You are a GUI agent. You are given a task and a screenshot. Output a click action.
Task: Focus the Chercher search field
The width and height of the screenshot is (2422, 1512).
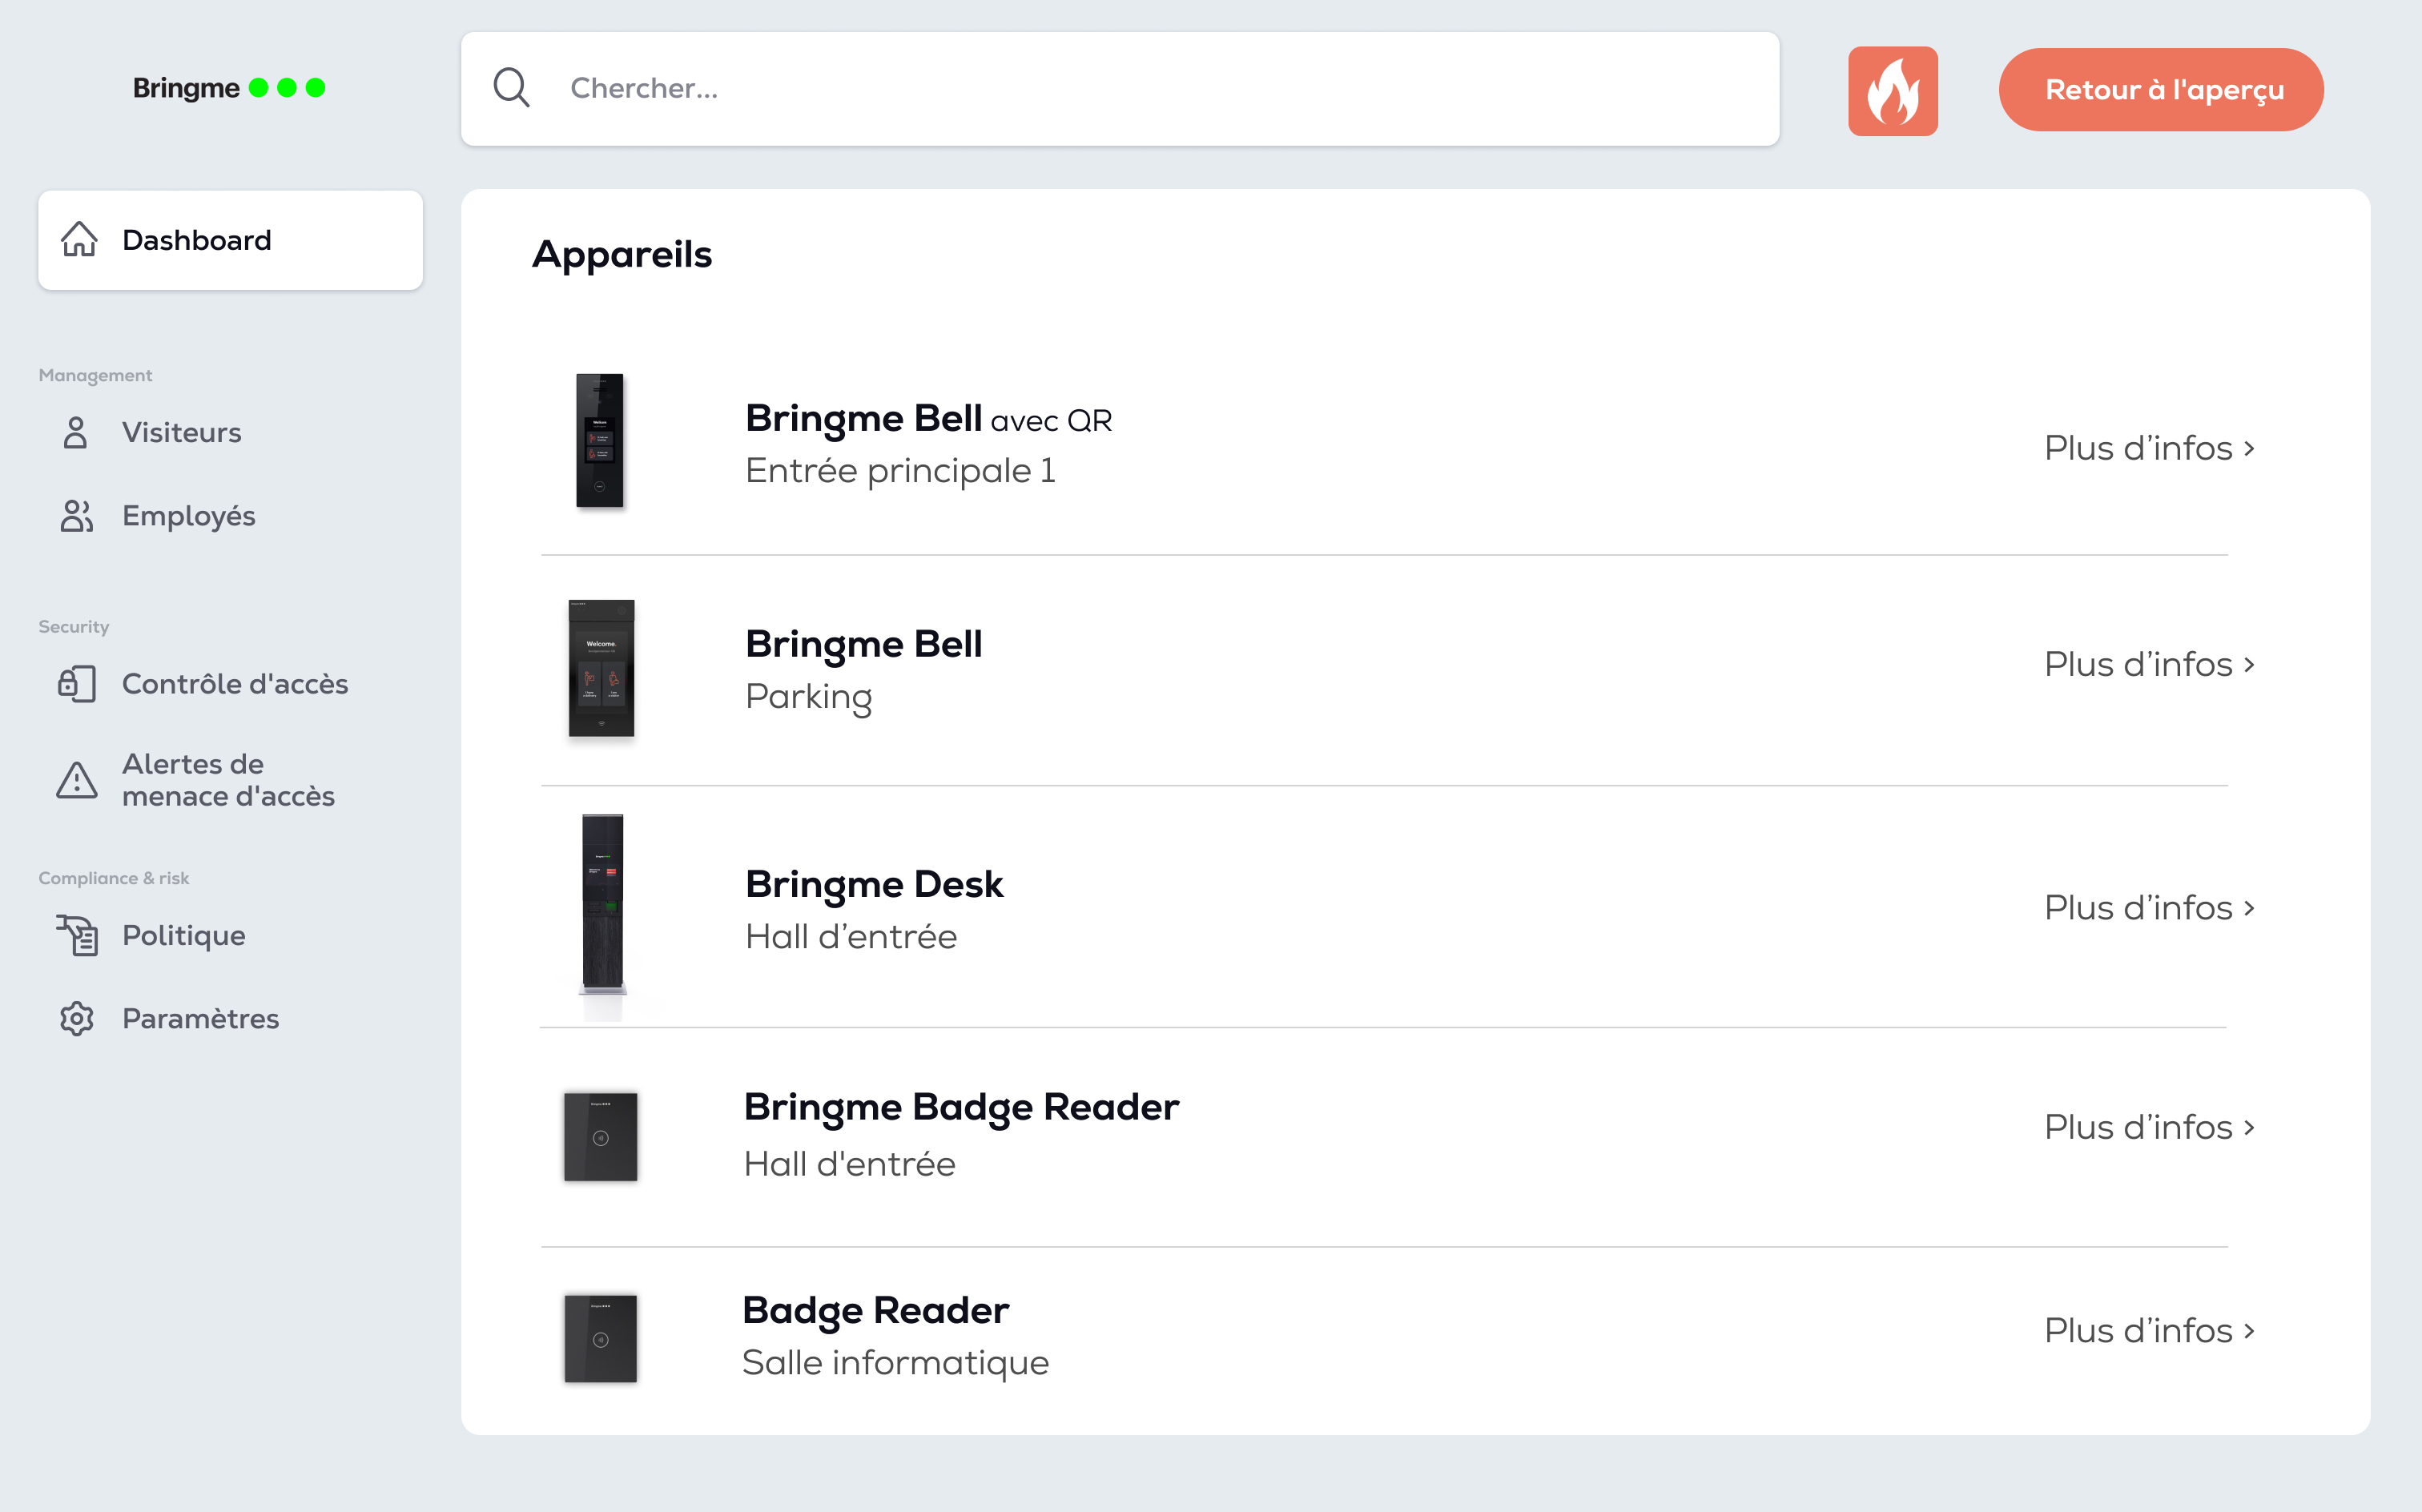tap(1120, 88)
